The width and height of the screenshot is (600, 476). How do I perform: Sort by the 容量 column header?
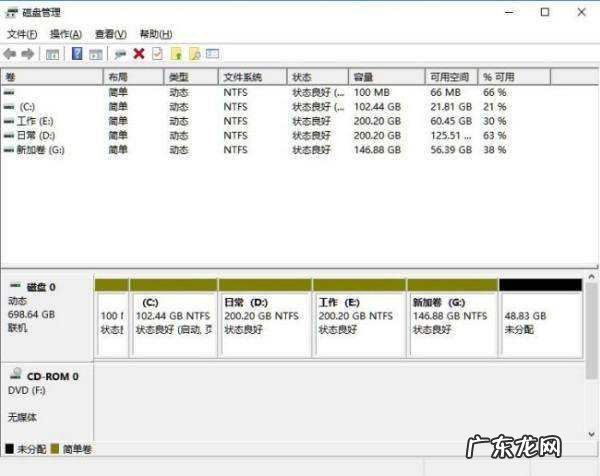click(387, 77)
